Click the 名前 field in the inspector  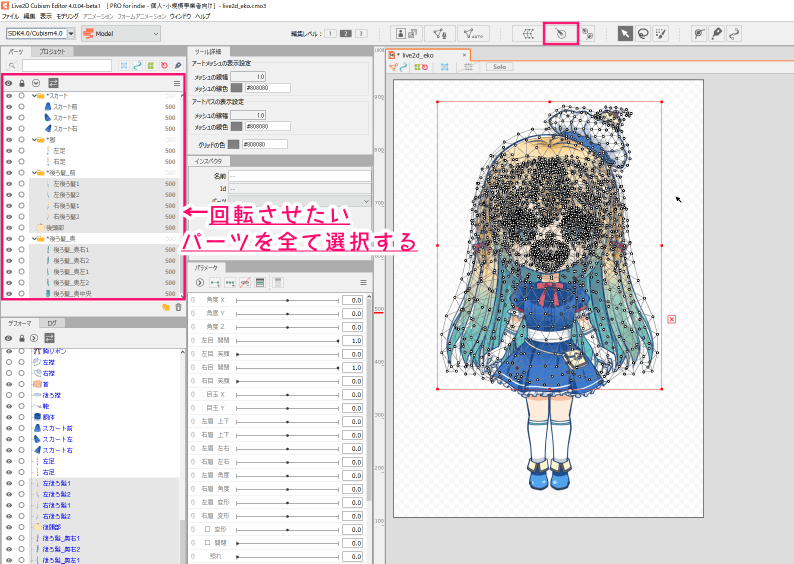[300, 176]
